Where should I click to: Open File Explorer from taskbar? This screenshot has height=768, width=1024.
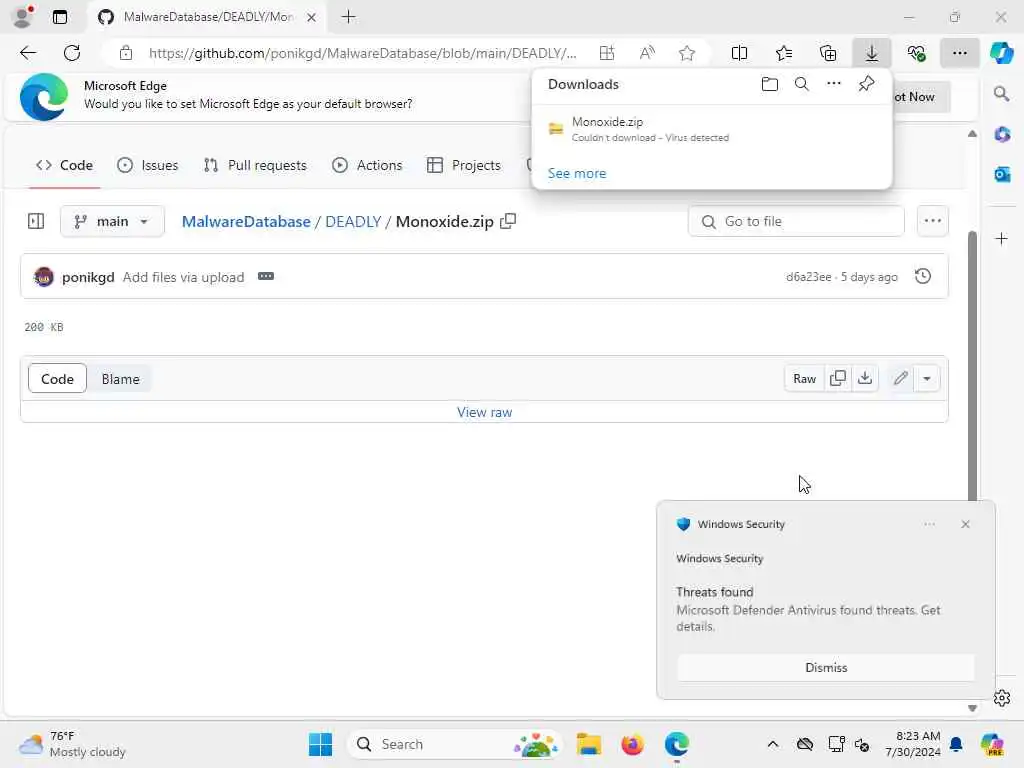(588, 744)
